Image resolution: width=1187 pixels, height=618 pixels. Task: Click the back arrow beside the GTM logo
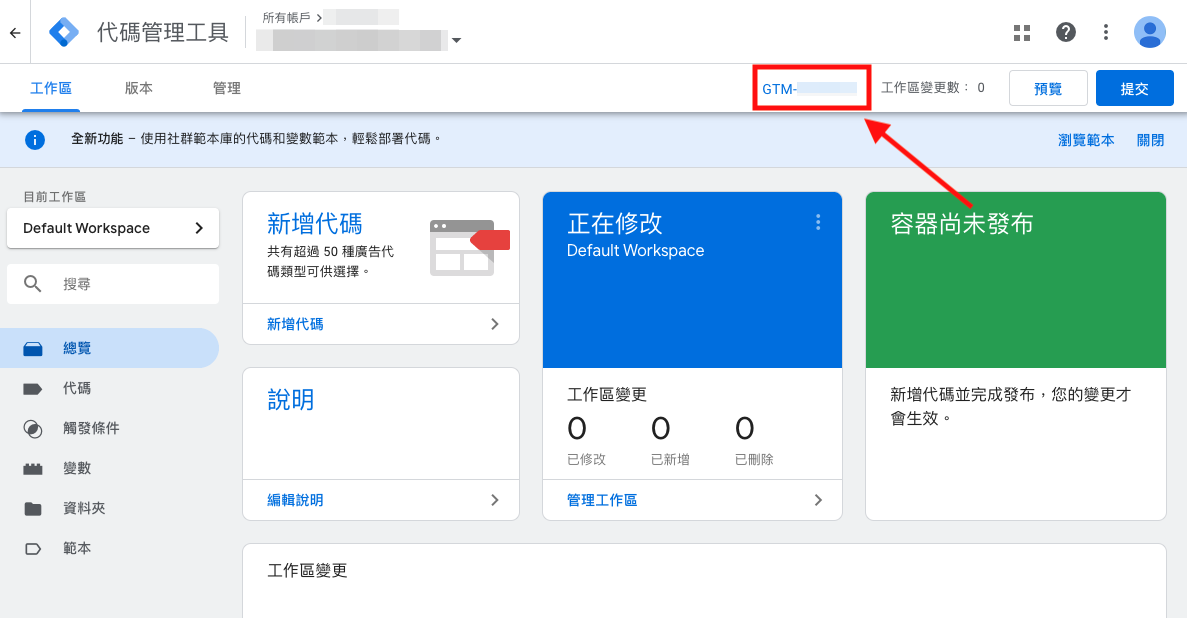coord(16,32)
